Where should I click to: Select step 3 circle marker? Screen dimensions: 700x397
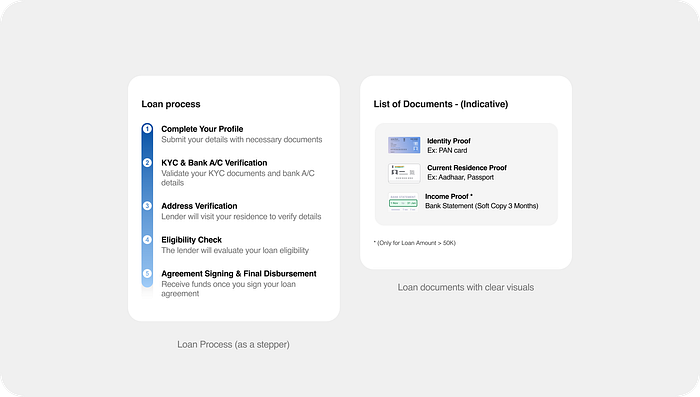click(x=147, y=206)
